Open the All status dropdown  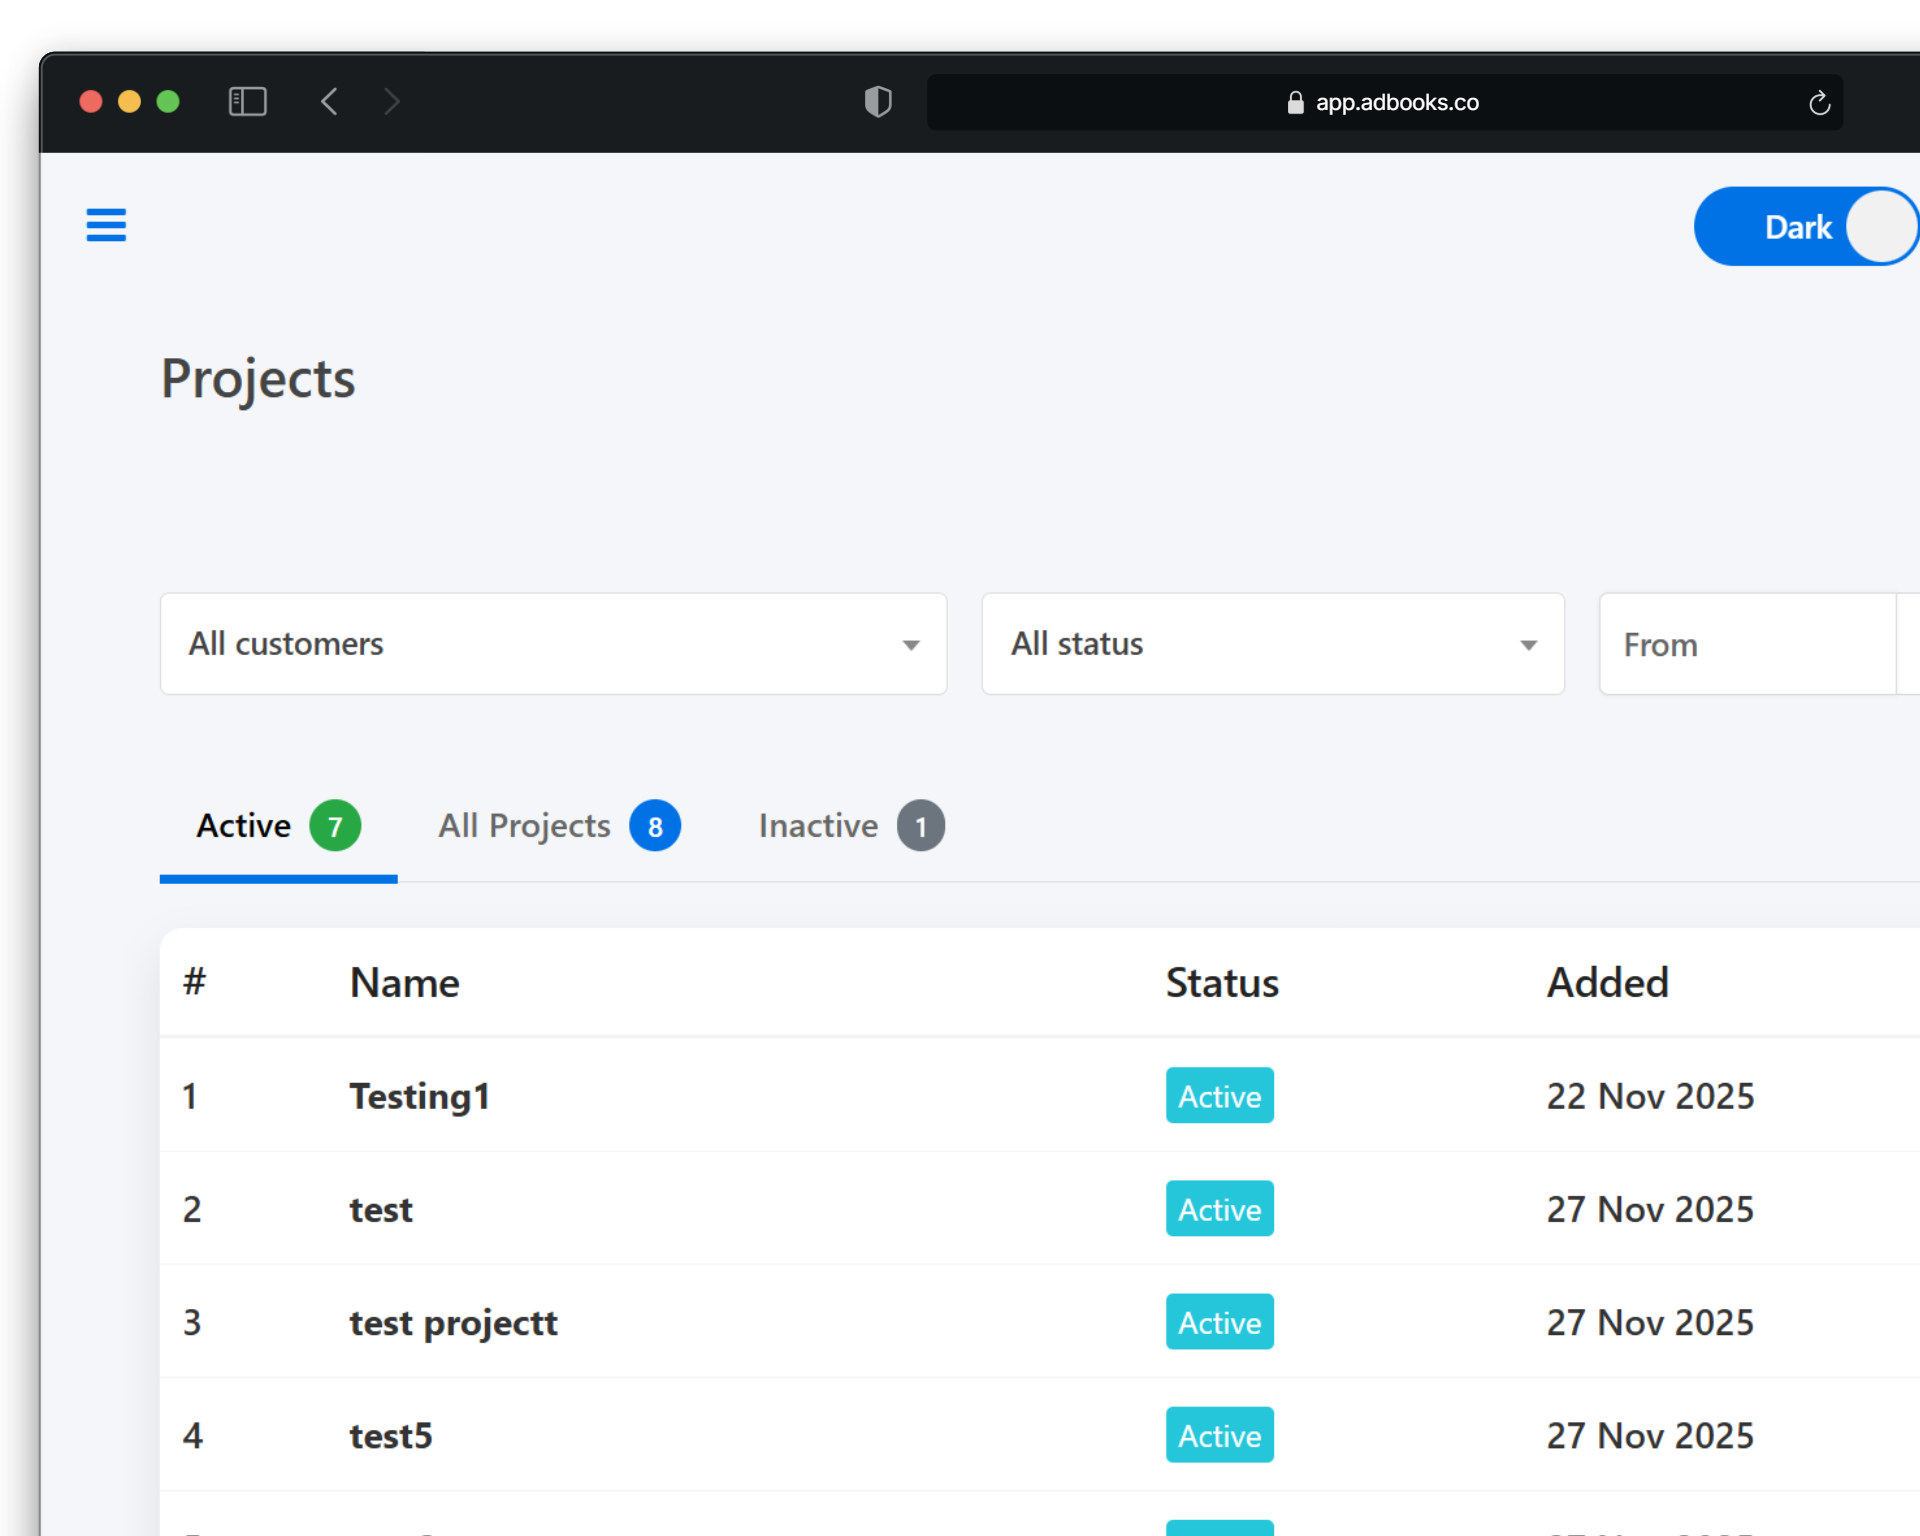[1272, 644]
